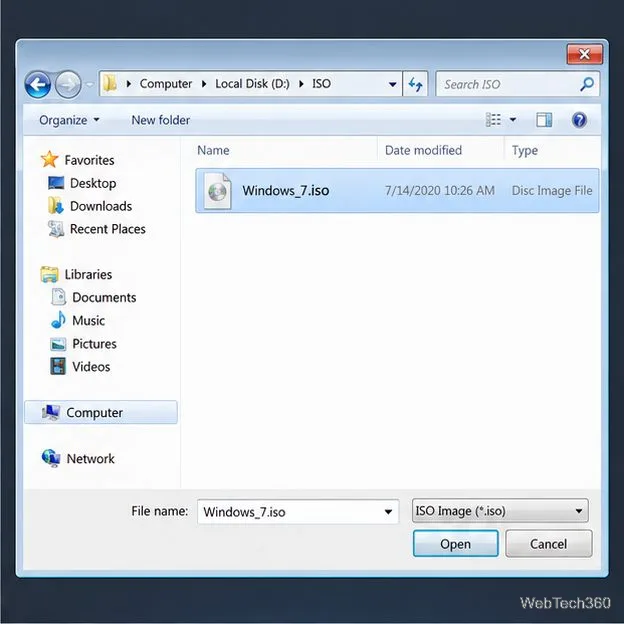This screenshot has height=624, width=624.
Task: Select Local Disk (D:) breadcrumb
Action: click(x=252, y=84)
